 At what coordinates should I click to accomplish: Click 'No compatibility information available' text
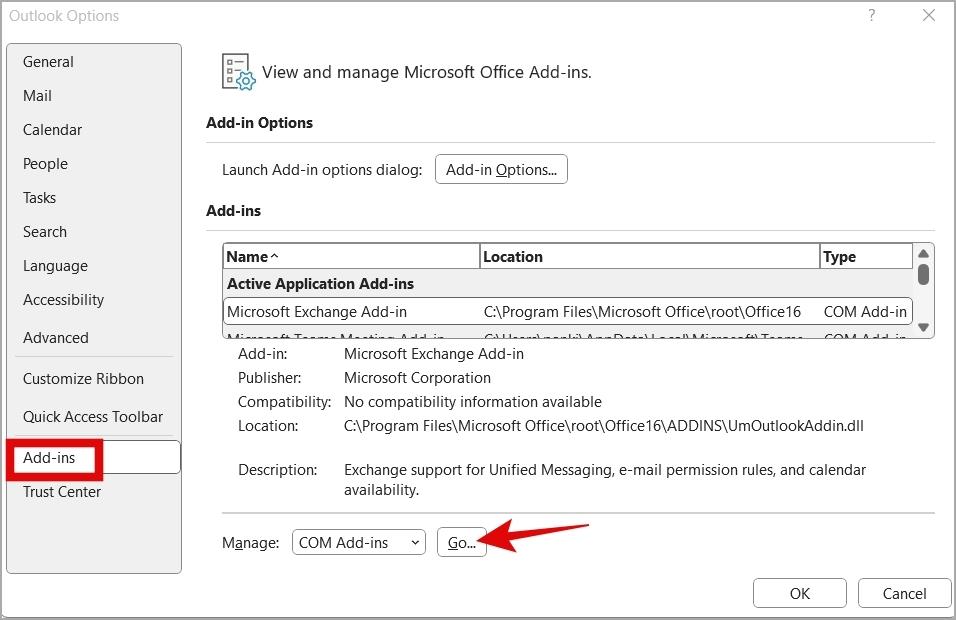click(x=473, y=402)
